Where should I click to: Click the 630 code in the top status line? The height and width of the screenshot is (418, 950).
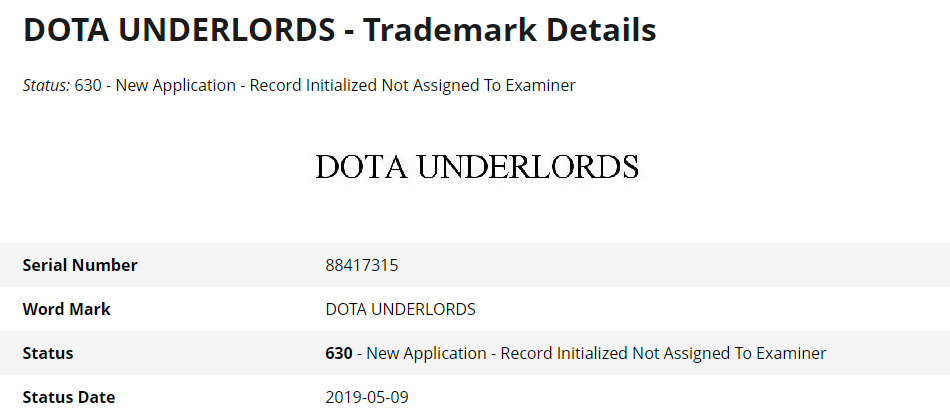88,85
